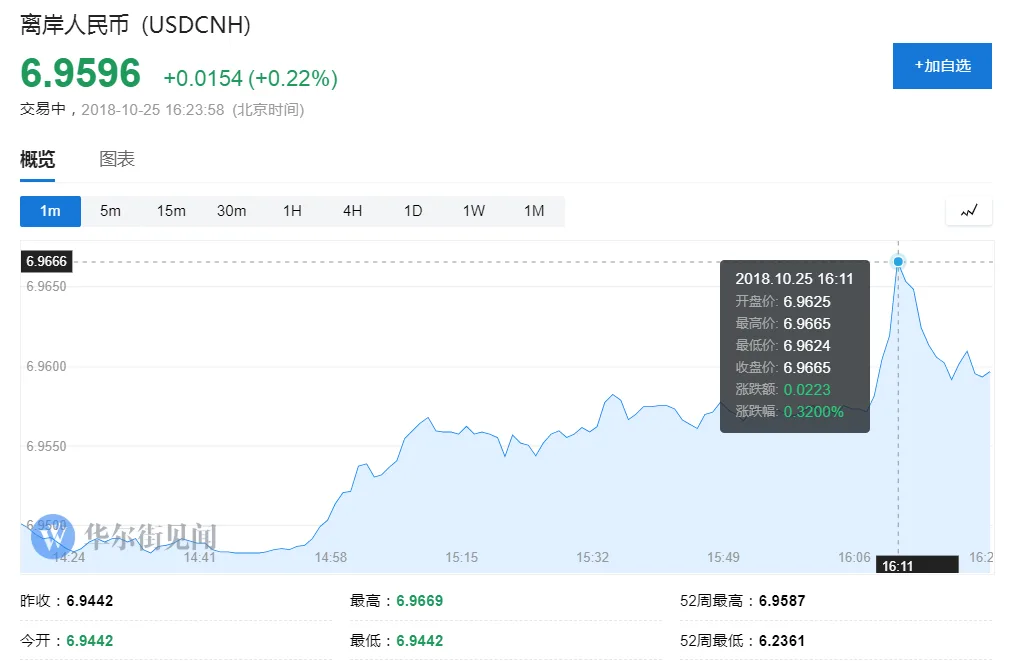Image resolution: width=1017 pixels, height=661 pixels.
Task: Click the 最高 6.9669 value
Action: [x=420, y=601]
